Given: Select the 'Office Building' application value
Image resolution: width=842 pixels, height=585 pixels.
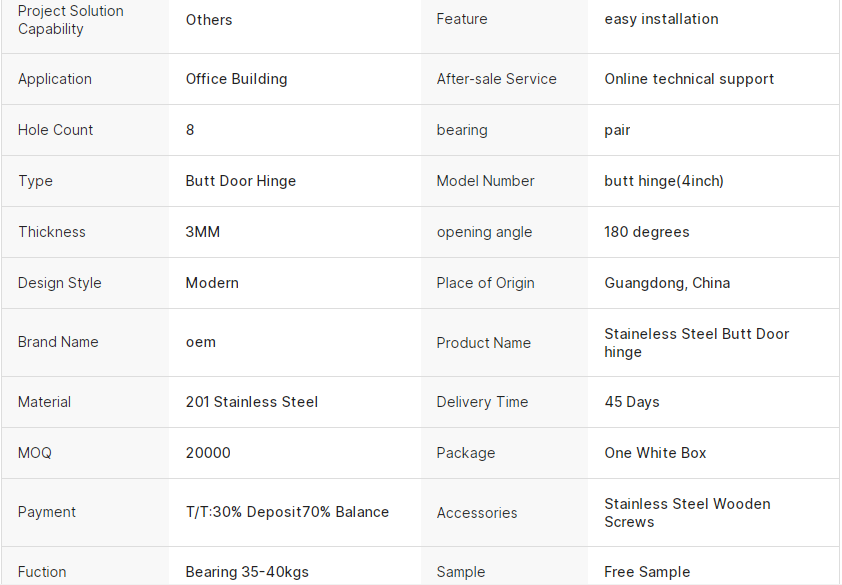Looking at the screenshot, I should click(236, 79).
